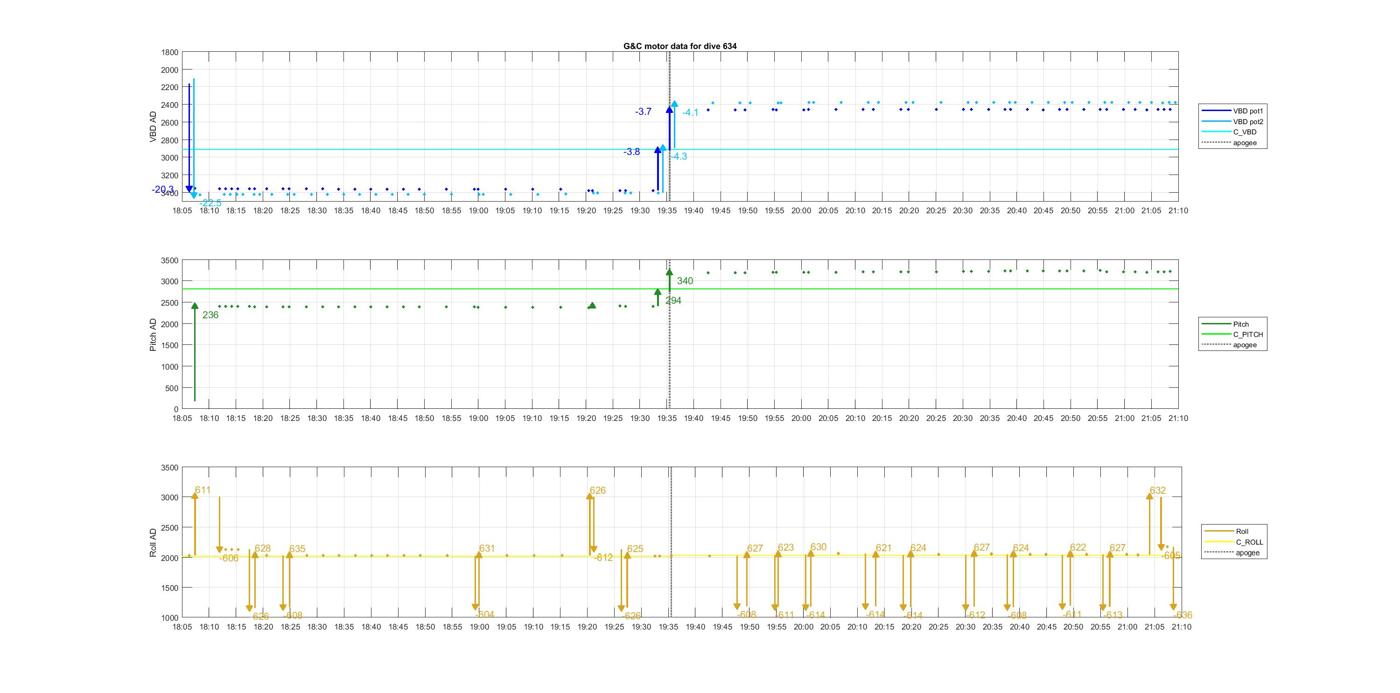Select the VBD pot1 legend entry

coord(1233,111)
